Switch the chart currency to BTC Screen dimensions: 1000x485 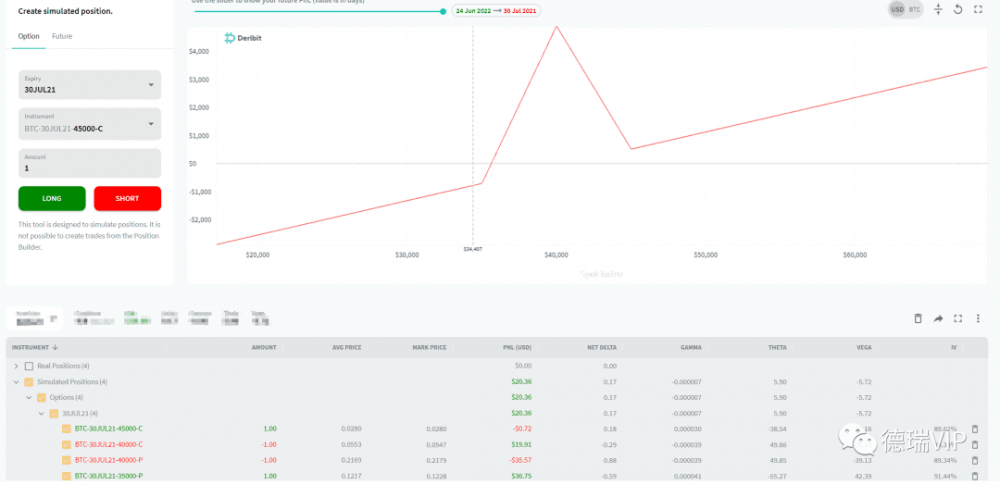(914, 9)
